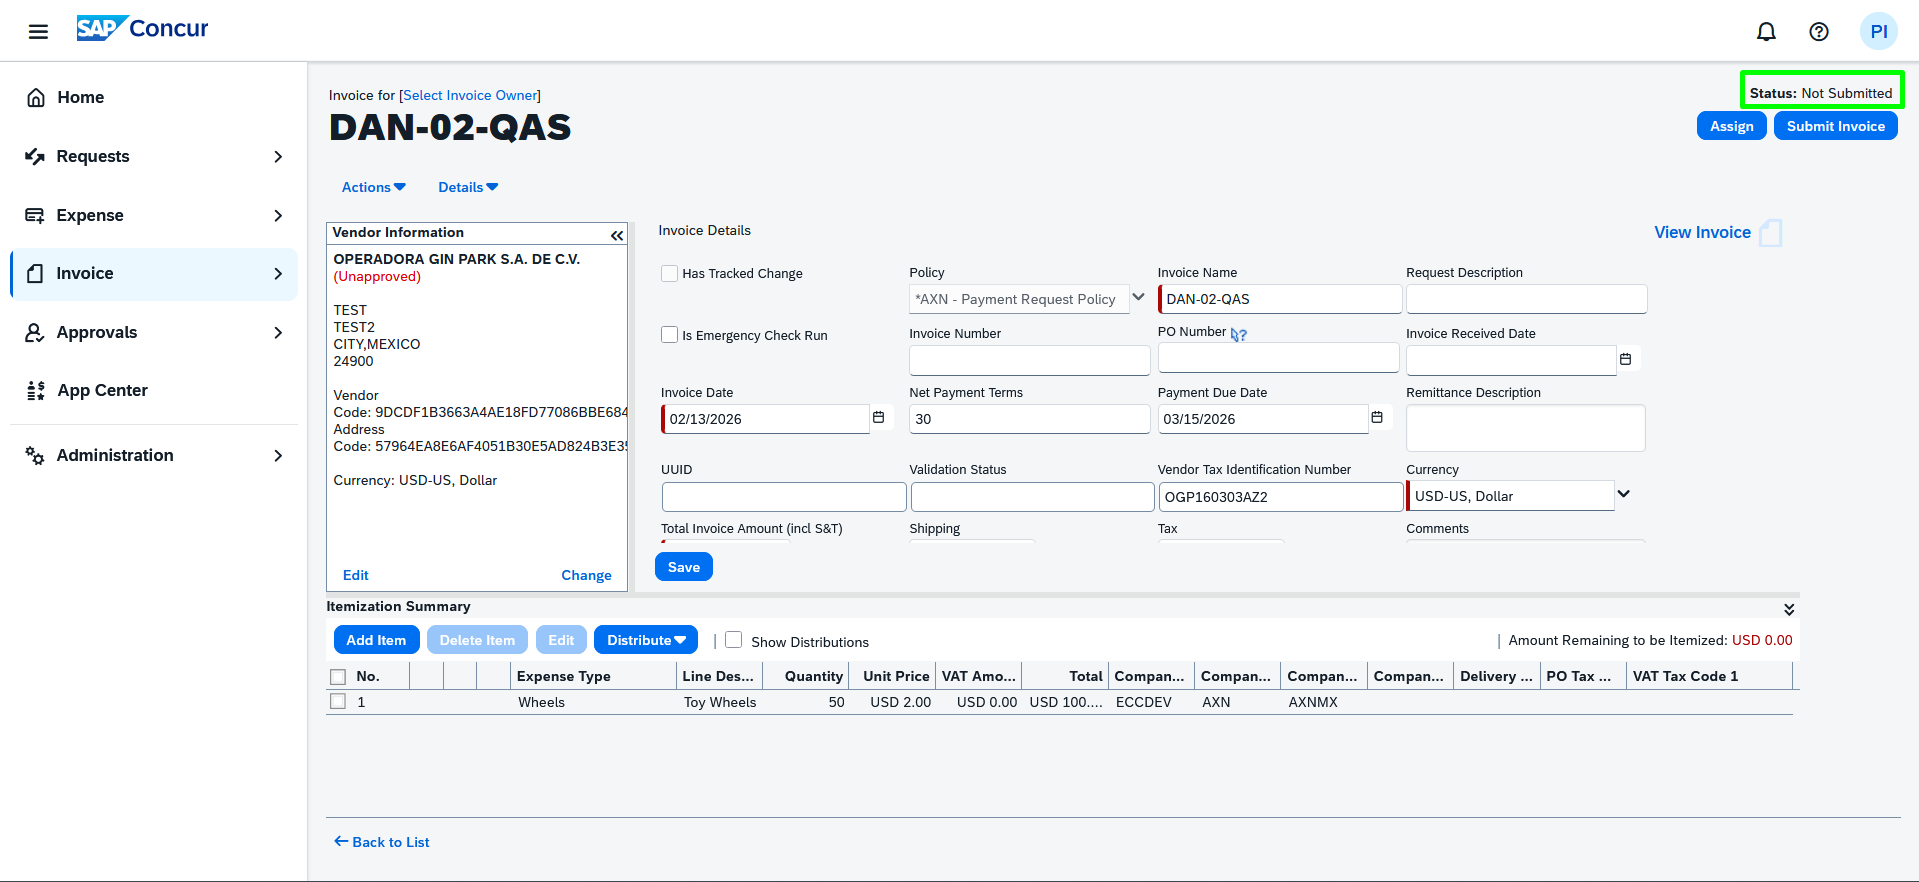Open the Currency dropdown list
Viewport: 1919px width, 882px height.
1623,494
